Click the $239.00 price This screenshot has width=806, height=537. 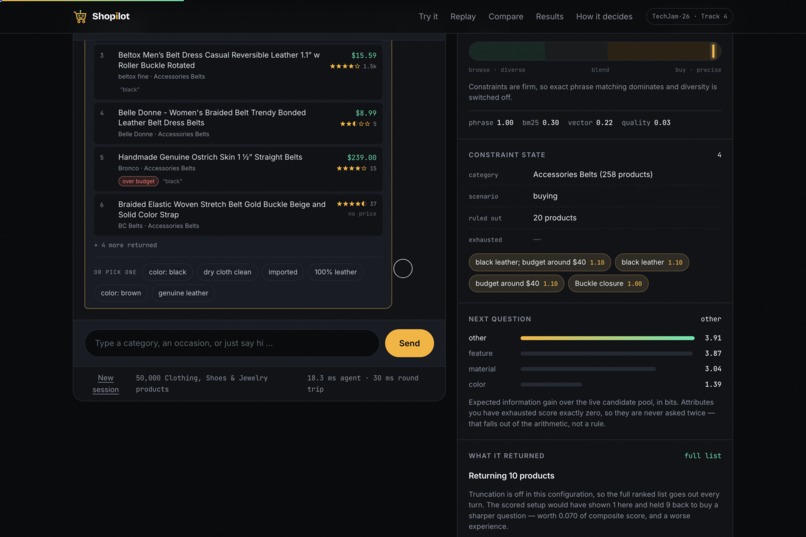(361, 158)
